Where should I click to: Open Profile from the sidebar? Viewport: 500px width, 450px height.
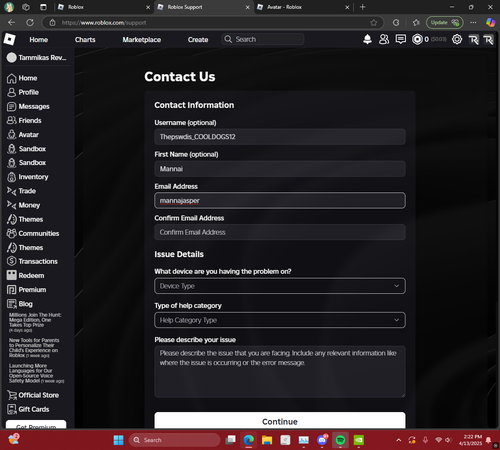click(x=23, y=92)
